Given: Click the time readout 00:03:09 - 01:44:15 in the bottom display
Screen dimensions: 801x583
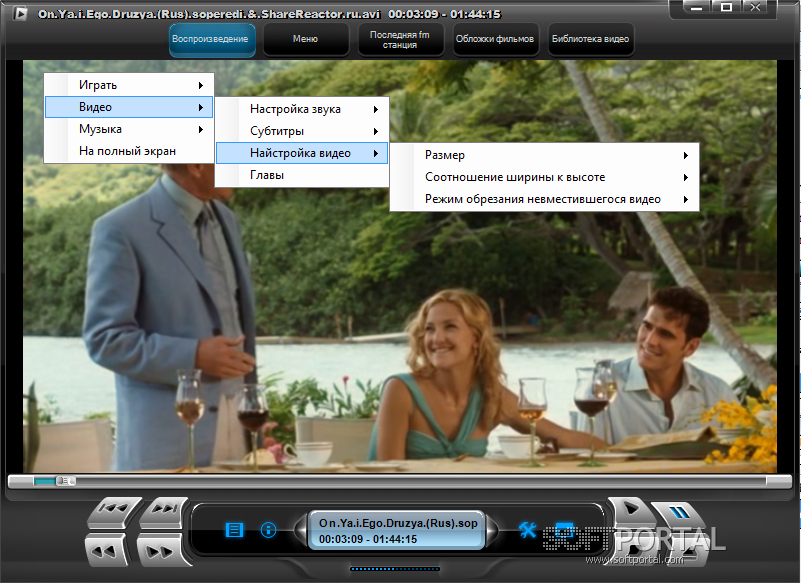Looking at the screenshot, I should [368, 539].
